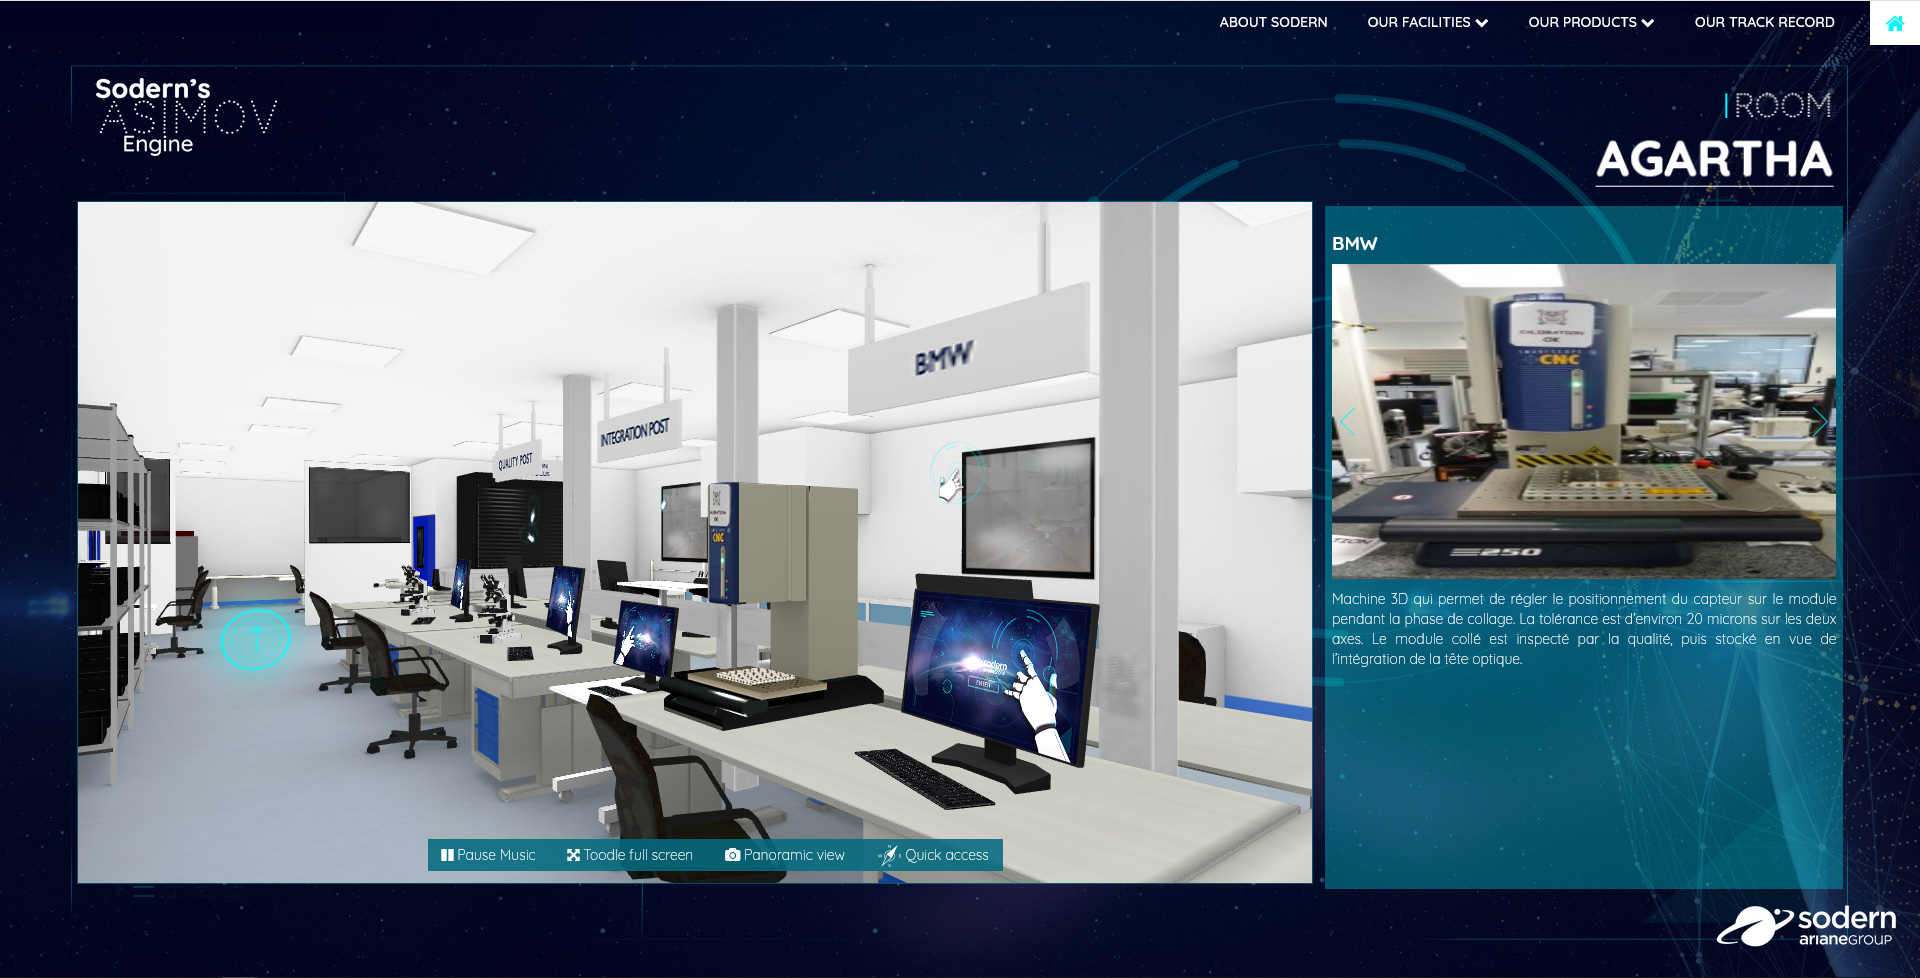The height and width of the screenshot is (978, 1920).
Task: Expand the Our Facilities dropdown
Action: (x=1427, y=22)
